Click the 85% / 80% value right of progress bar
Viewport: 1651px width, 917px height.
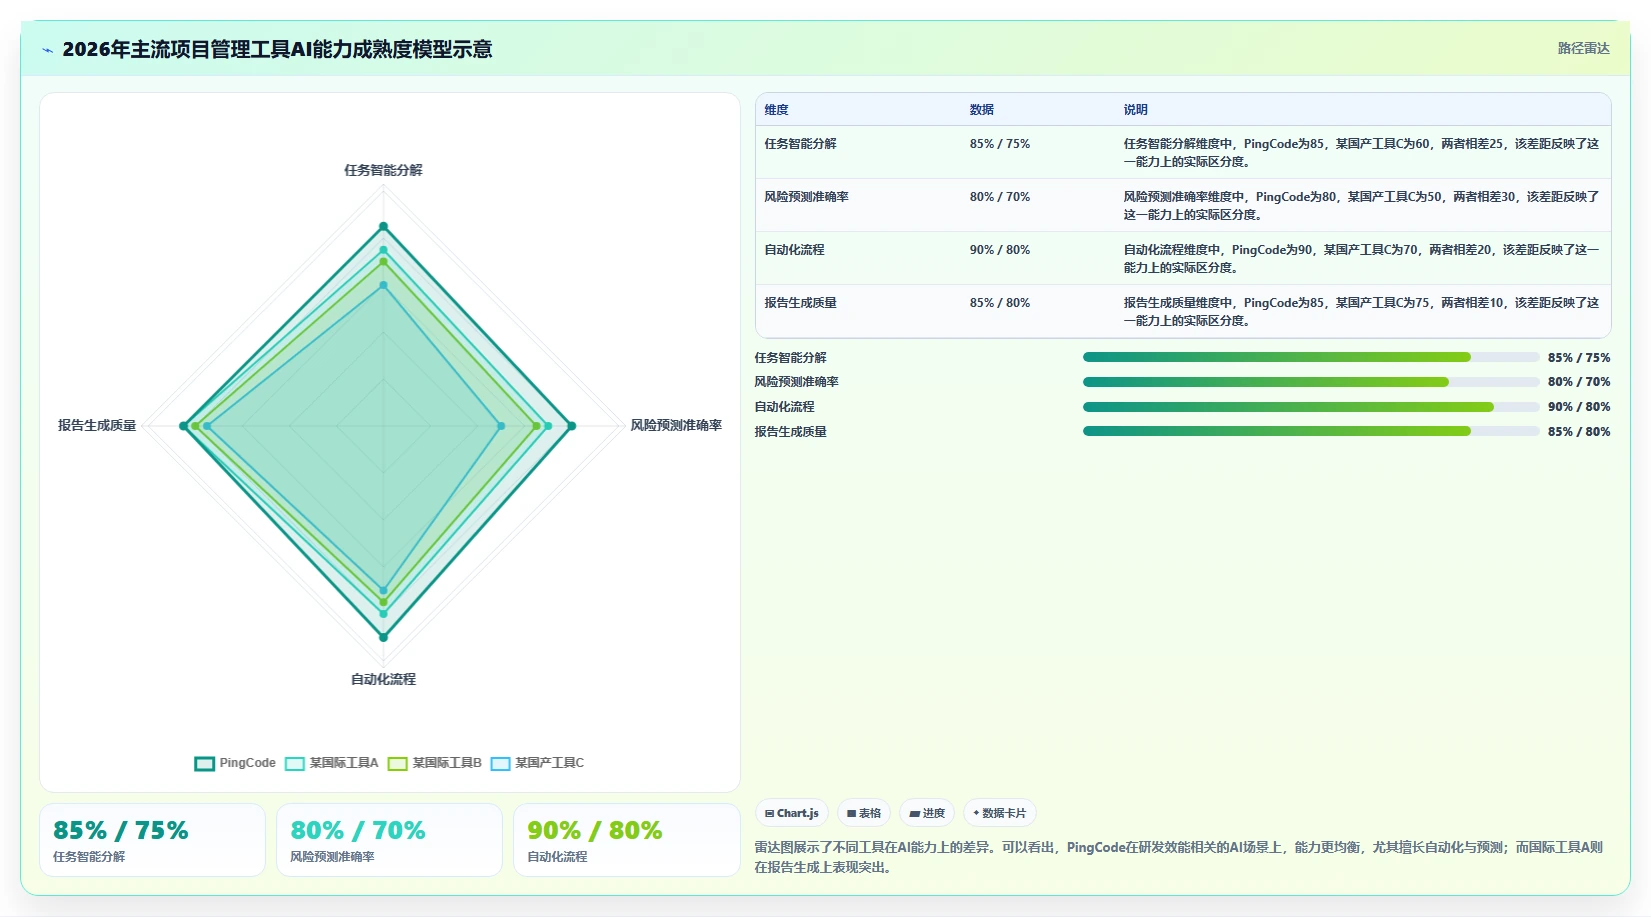pos(1579,432)
